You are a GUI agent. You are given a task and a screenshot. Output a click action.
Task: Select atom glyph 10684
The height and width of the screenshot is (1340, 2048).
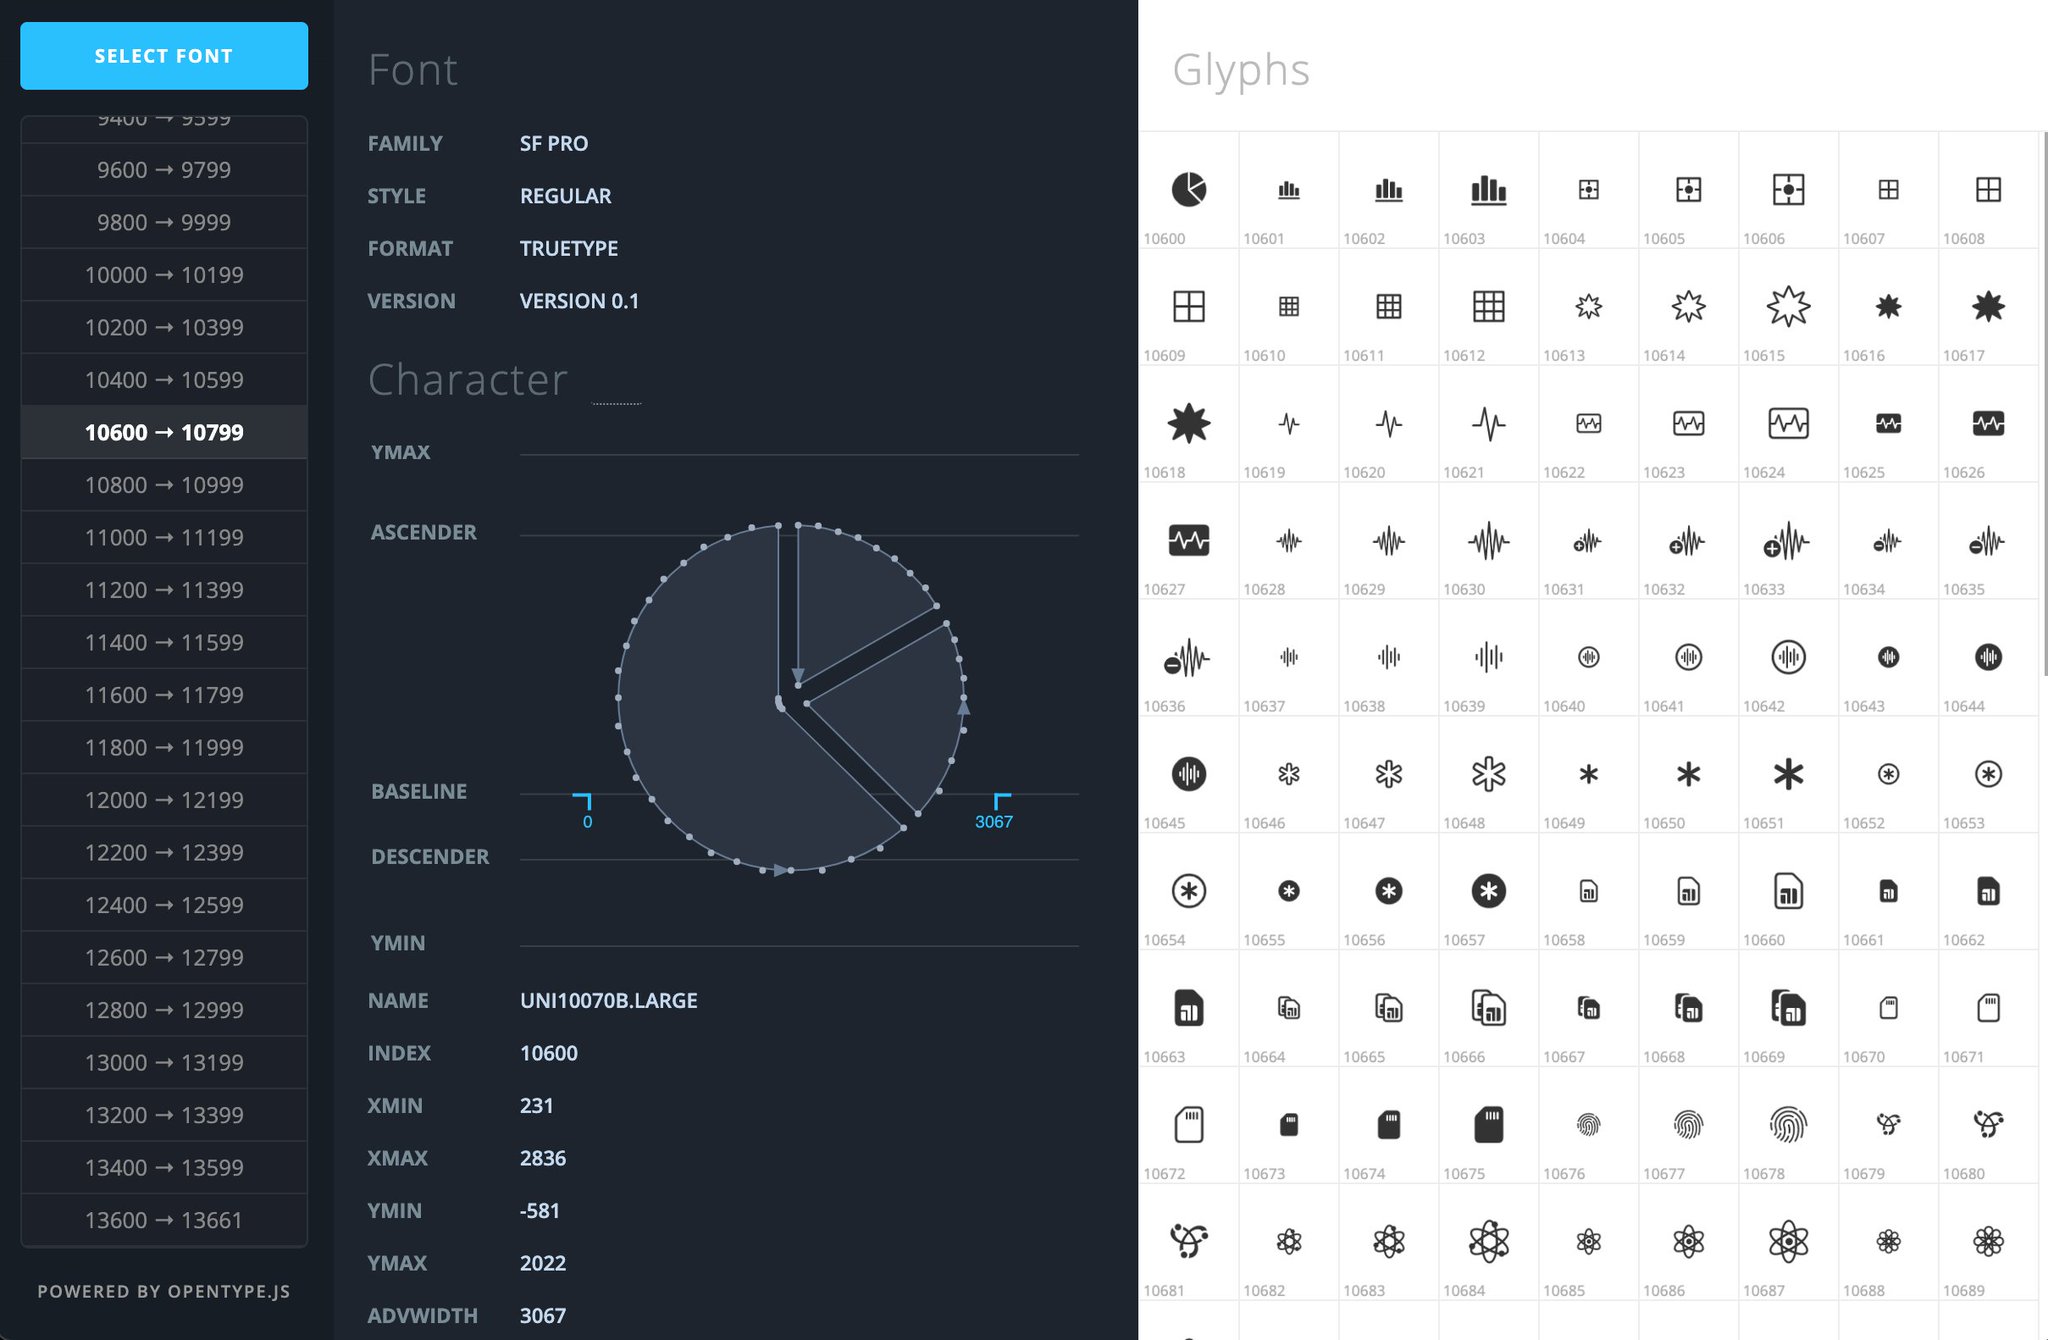coord(1489,1243)
